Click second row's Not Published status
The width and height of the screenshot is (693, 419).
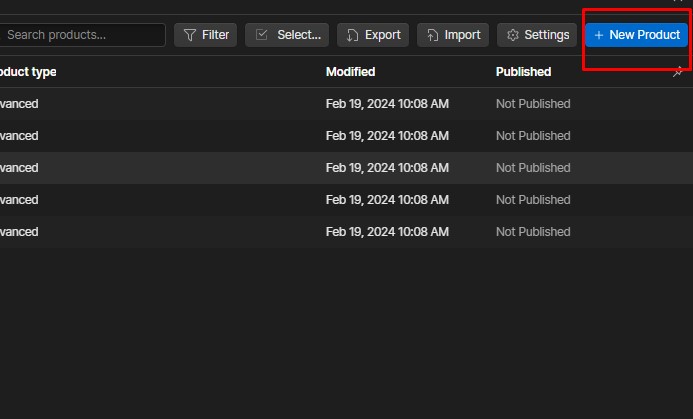533,136
